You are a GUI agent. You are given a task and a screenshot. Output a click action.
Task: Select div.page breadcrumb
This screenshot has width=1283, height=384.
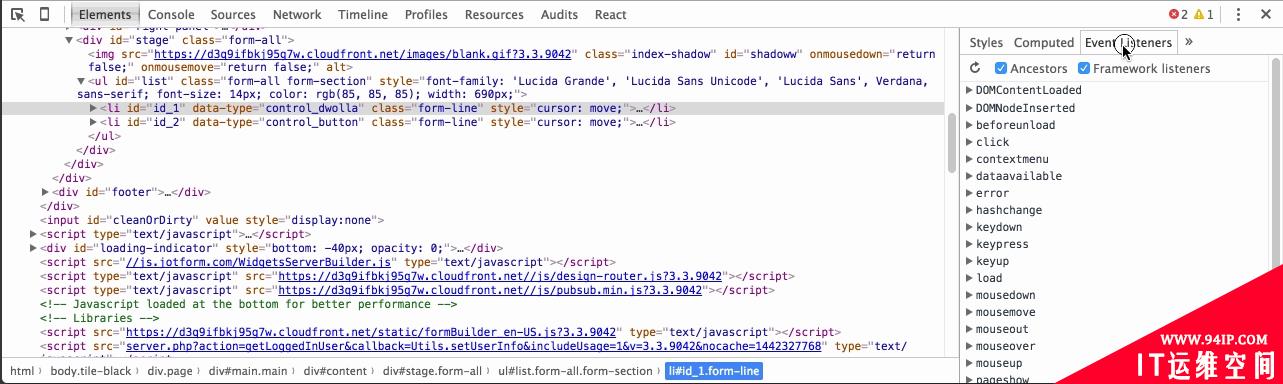(x=170, y=371)
